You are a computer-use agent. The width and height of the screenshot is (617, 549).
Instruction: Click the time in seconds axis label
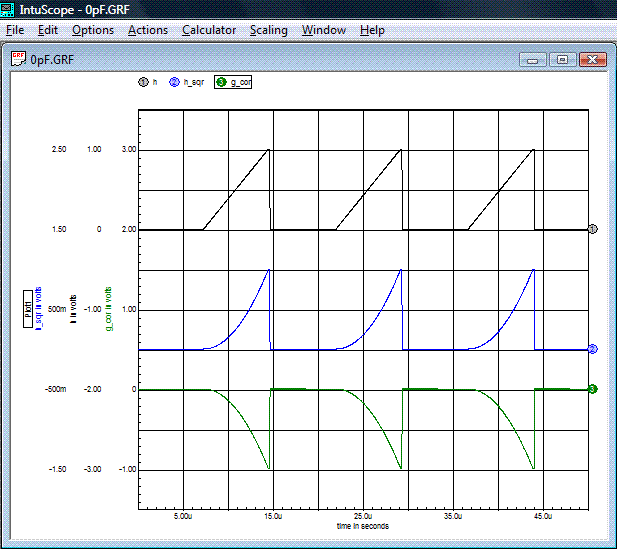point(363,526)
